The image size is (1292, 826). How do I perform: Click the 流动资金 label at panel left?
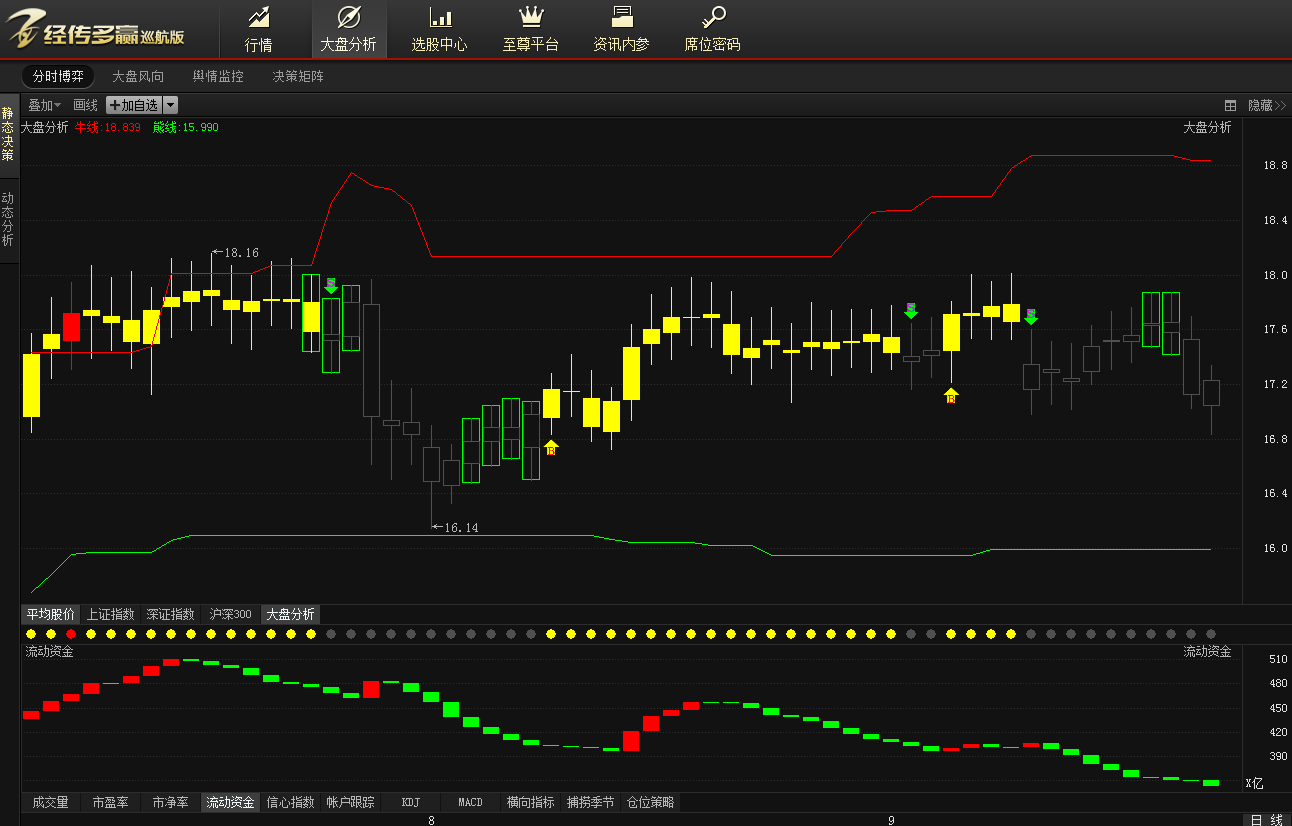pyautogui.click(x=49, y=651)
